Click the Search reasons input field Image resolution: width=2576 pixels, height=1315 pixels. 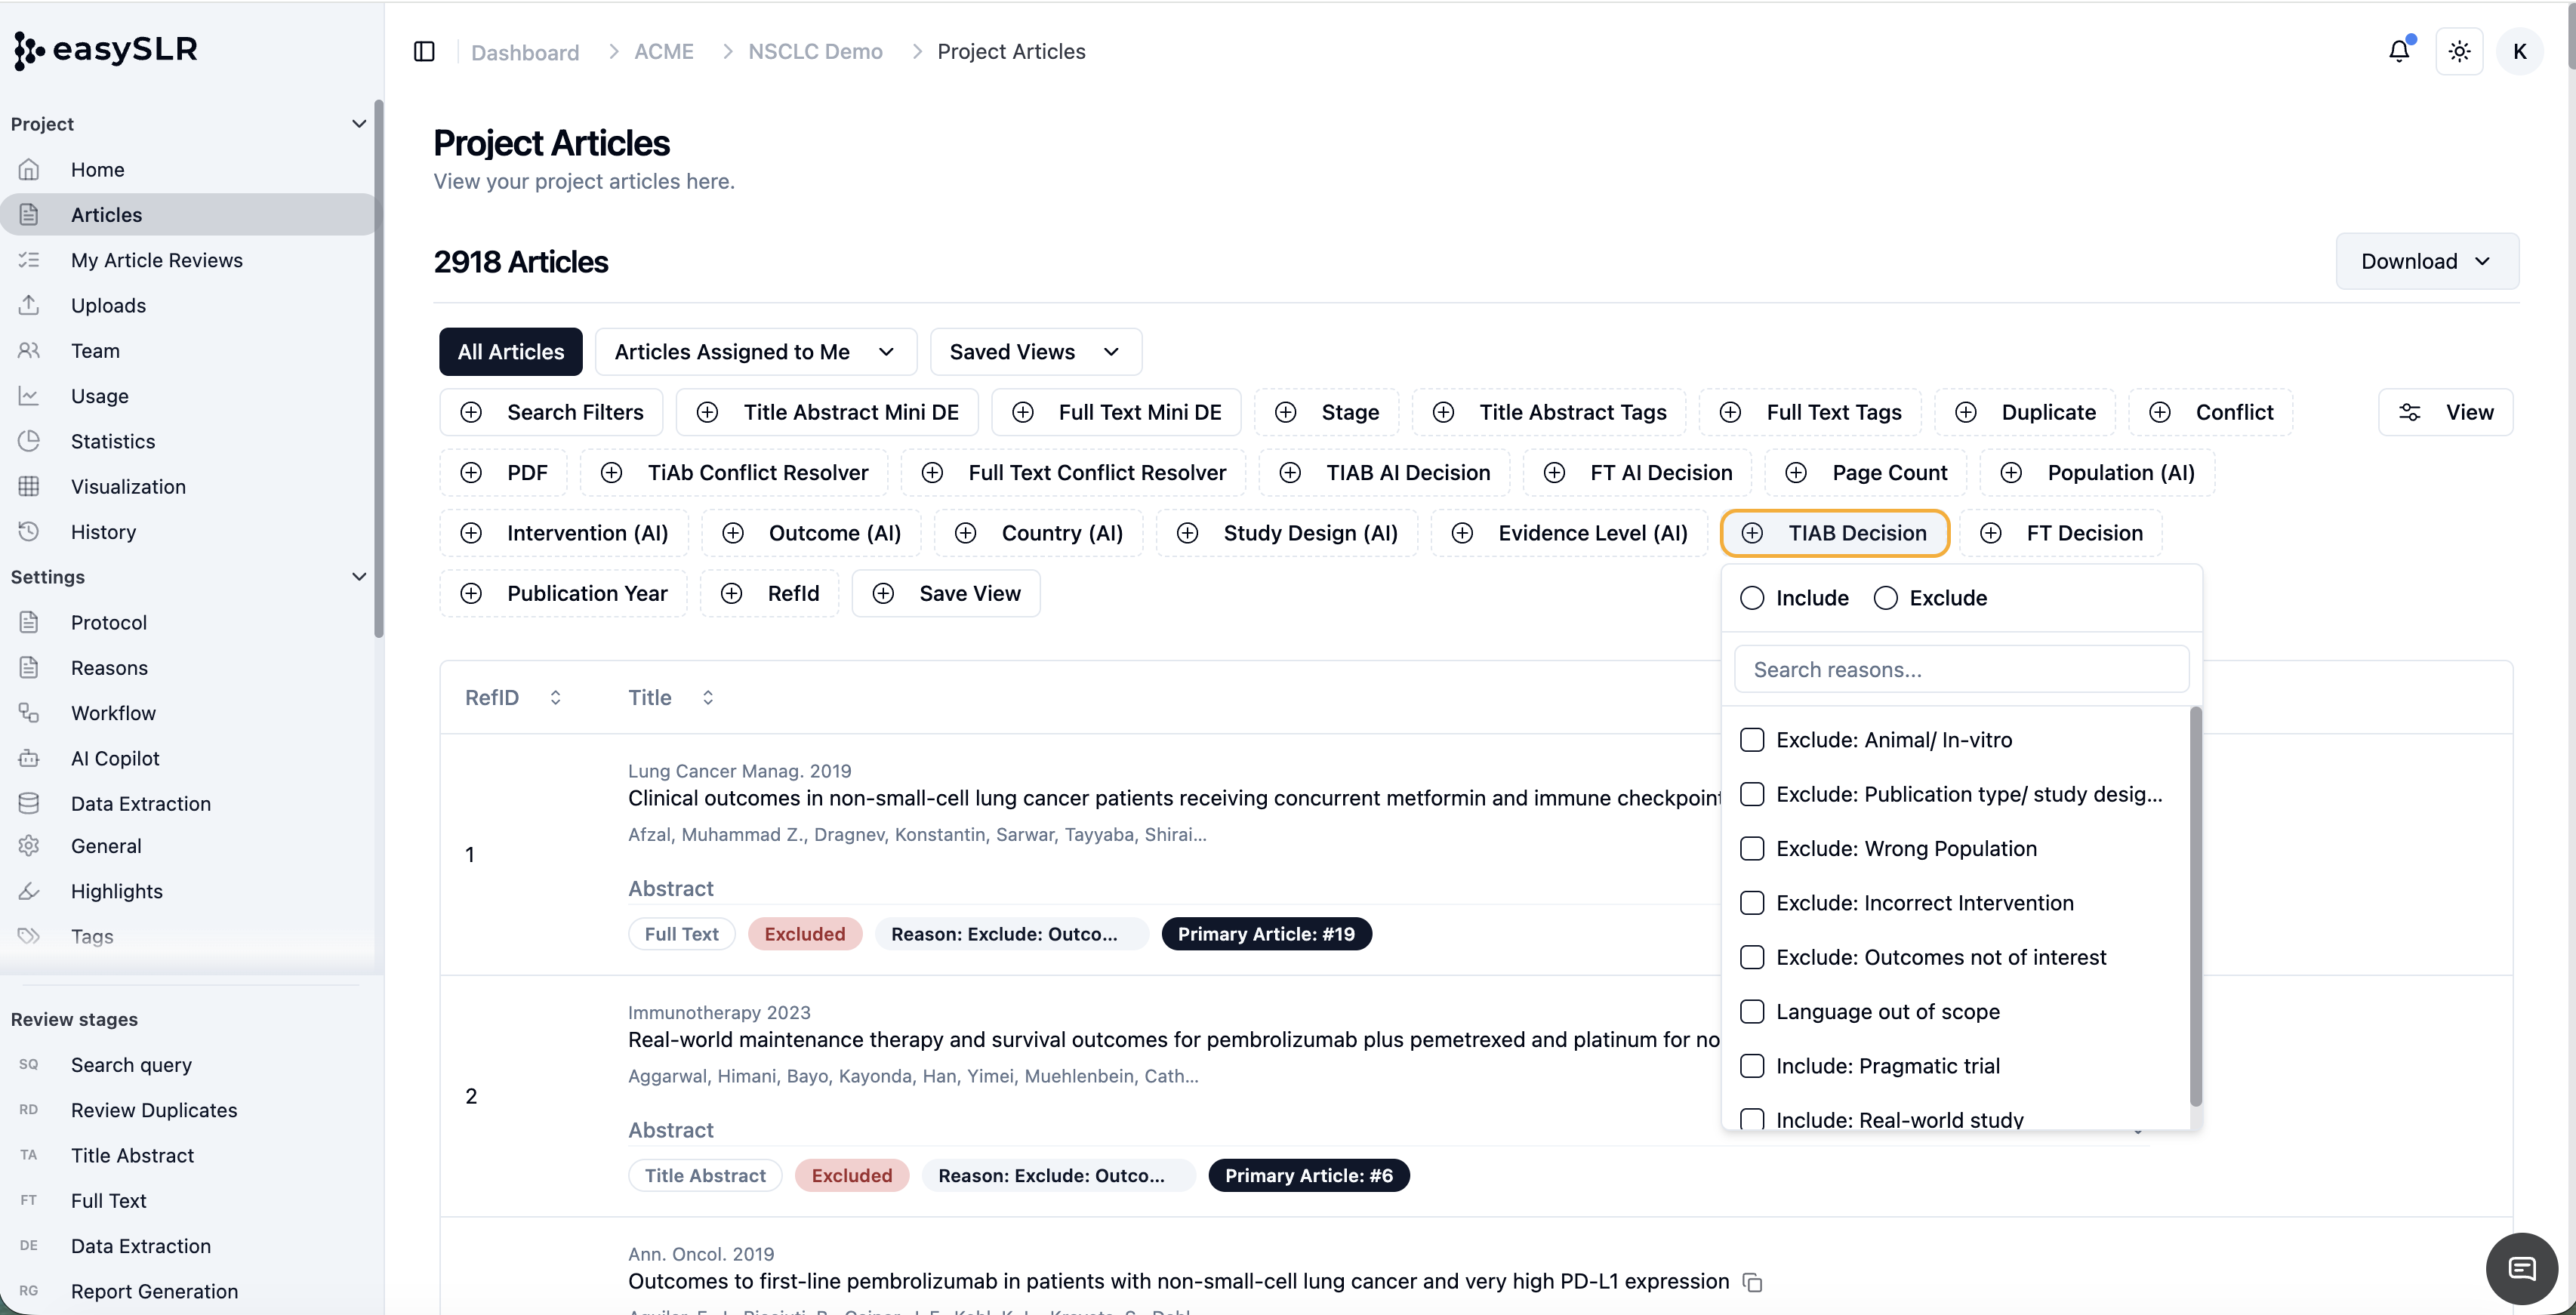[1961, 669]
